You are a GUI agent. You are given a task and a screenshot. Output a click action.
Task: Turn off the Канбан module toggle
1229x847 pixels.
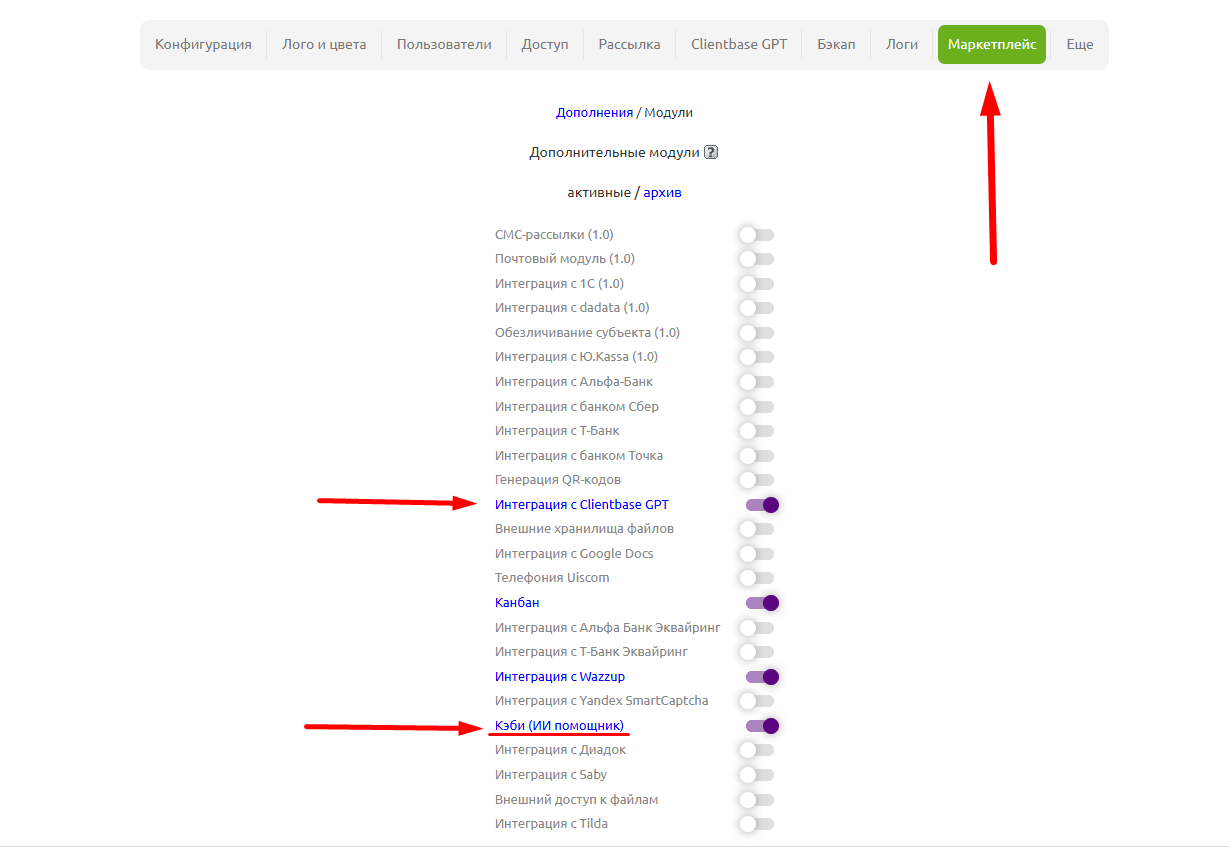point(762,603)
